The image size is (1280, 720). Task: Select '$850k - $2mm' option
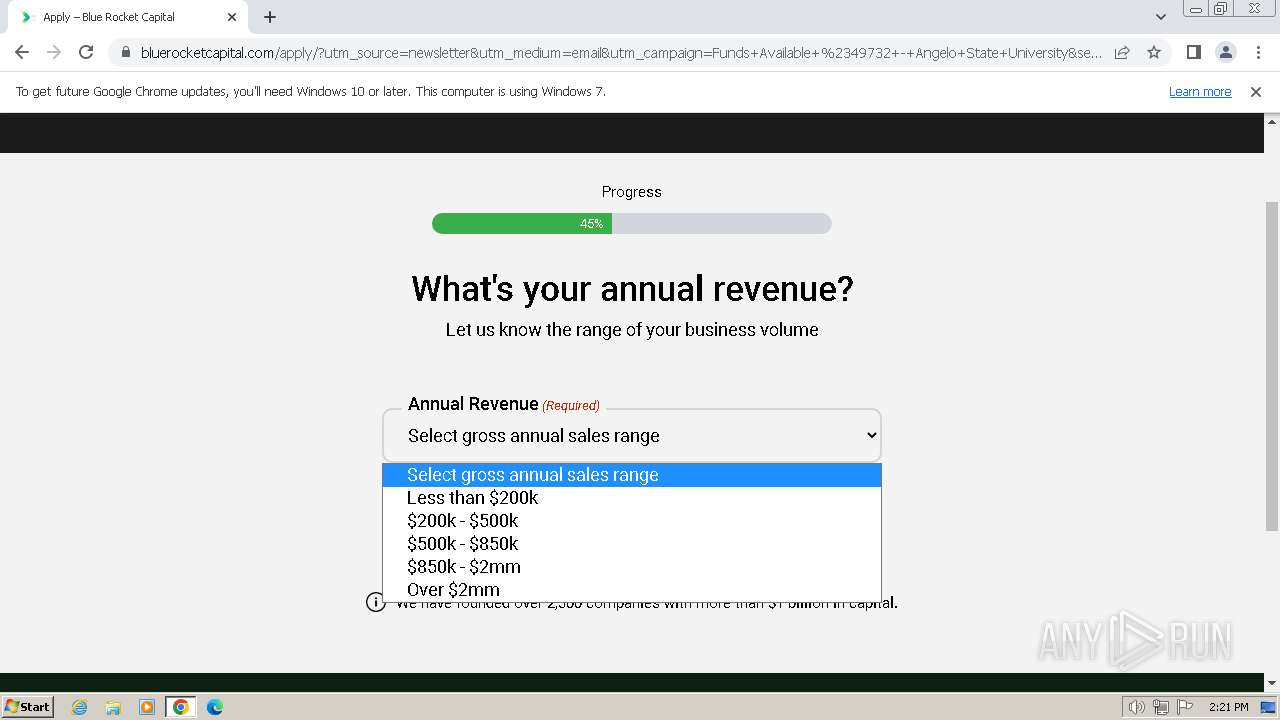pyautogui.click(x=632, y=567)
